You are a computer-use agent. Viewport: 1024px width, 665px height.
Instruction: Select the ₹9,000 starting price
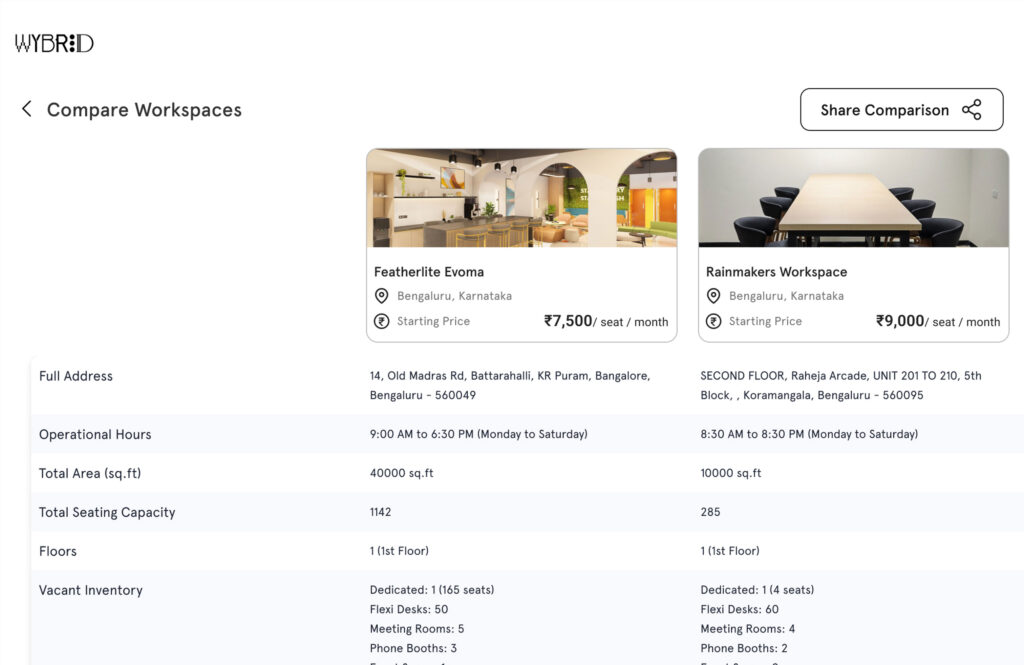point(900,321)
